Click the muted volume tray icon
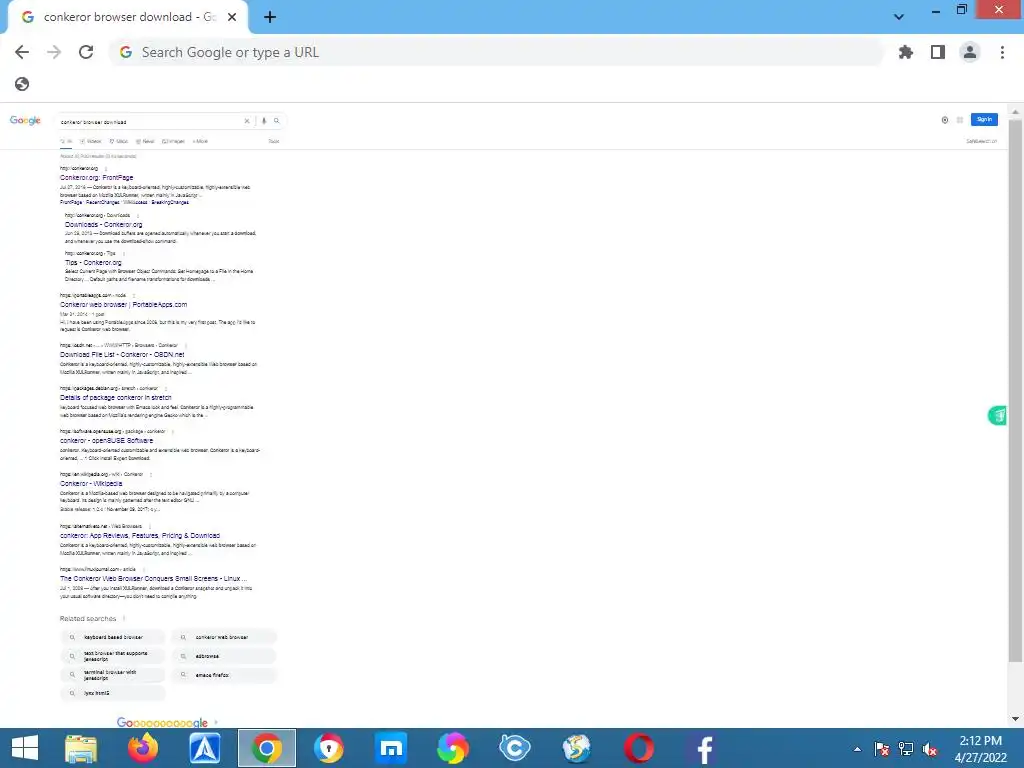Image resolution: width=1024 pixels, height=768 pixels. click(930, 749)
